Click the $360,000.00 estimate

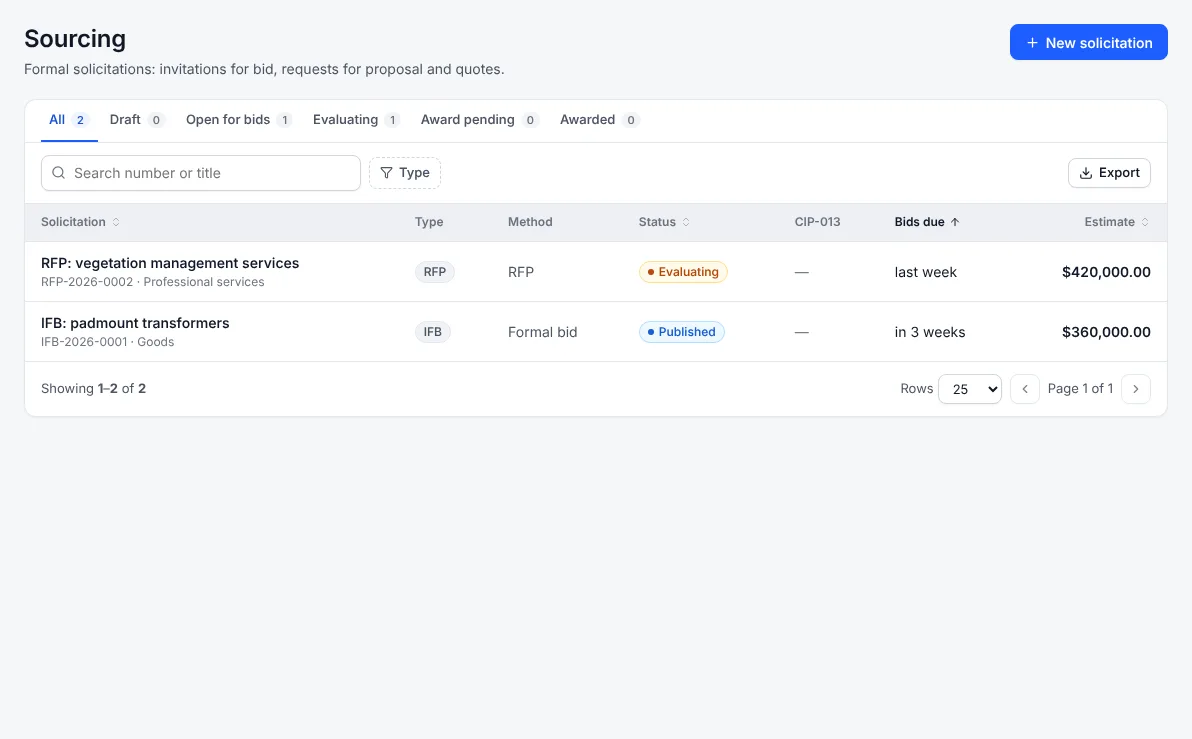[x=1106, y=332]
